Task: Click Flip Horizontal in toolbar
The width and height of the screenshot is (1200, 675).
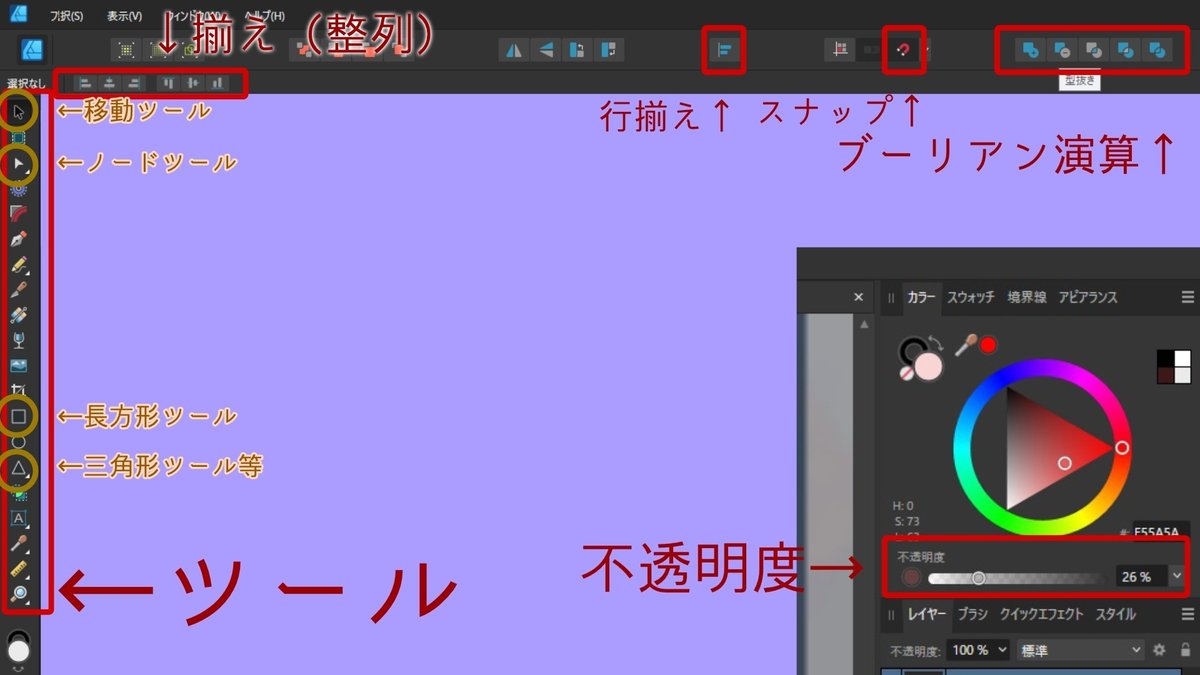Action: pyautogui.click(x=514, y=49)
